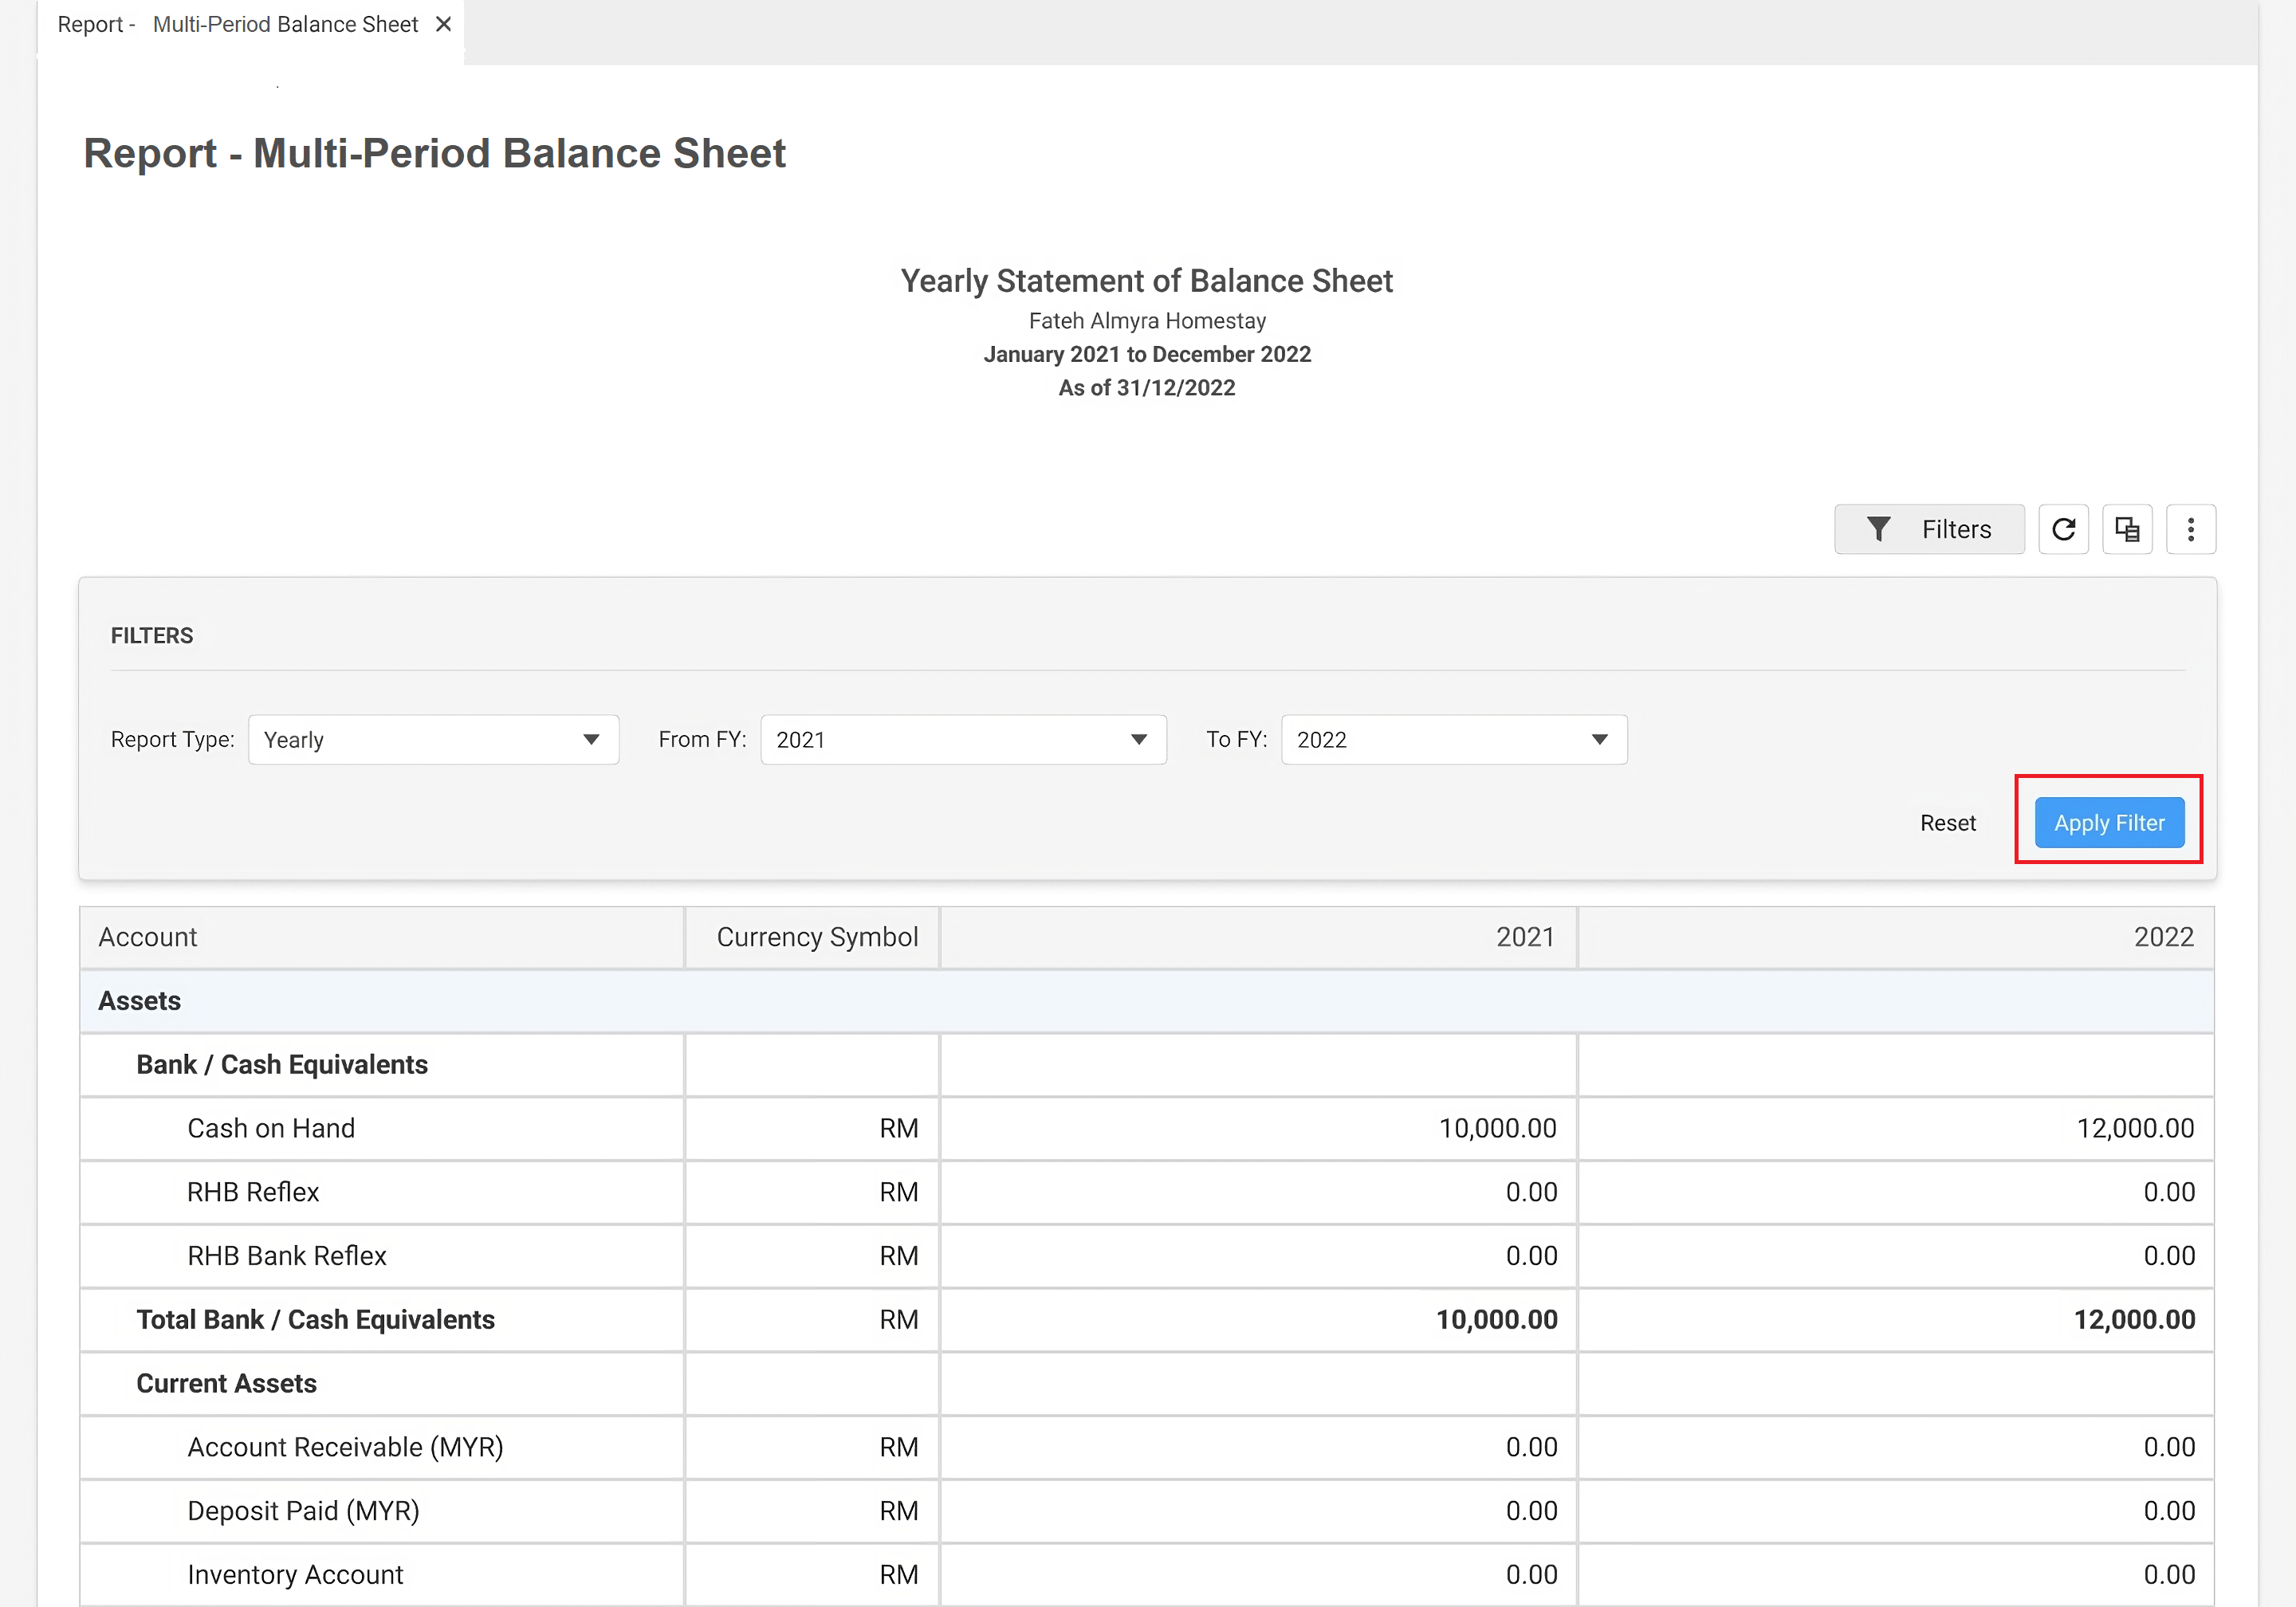Click the Currency Symbol column header
This screenshot has width=2296, height=1607.
point(812,937)
